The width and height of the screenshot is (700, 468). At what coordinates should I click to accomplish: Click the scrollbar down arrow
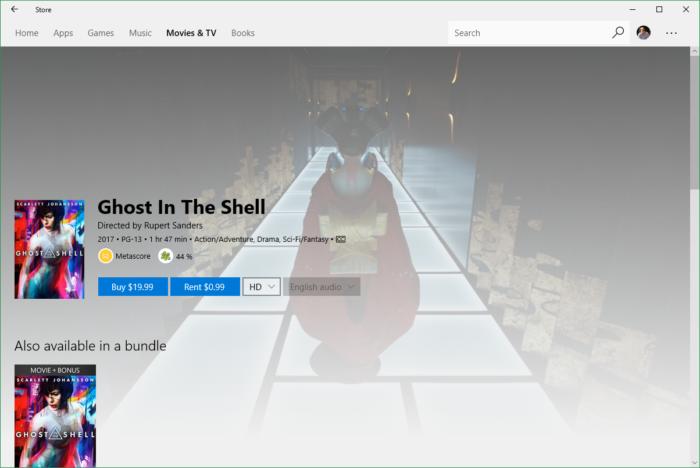click(695, 463)
